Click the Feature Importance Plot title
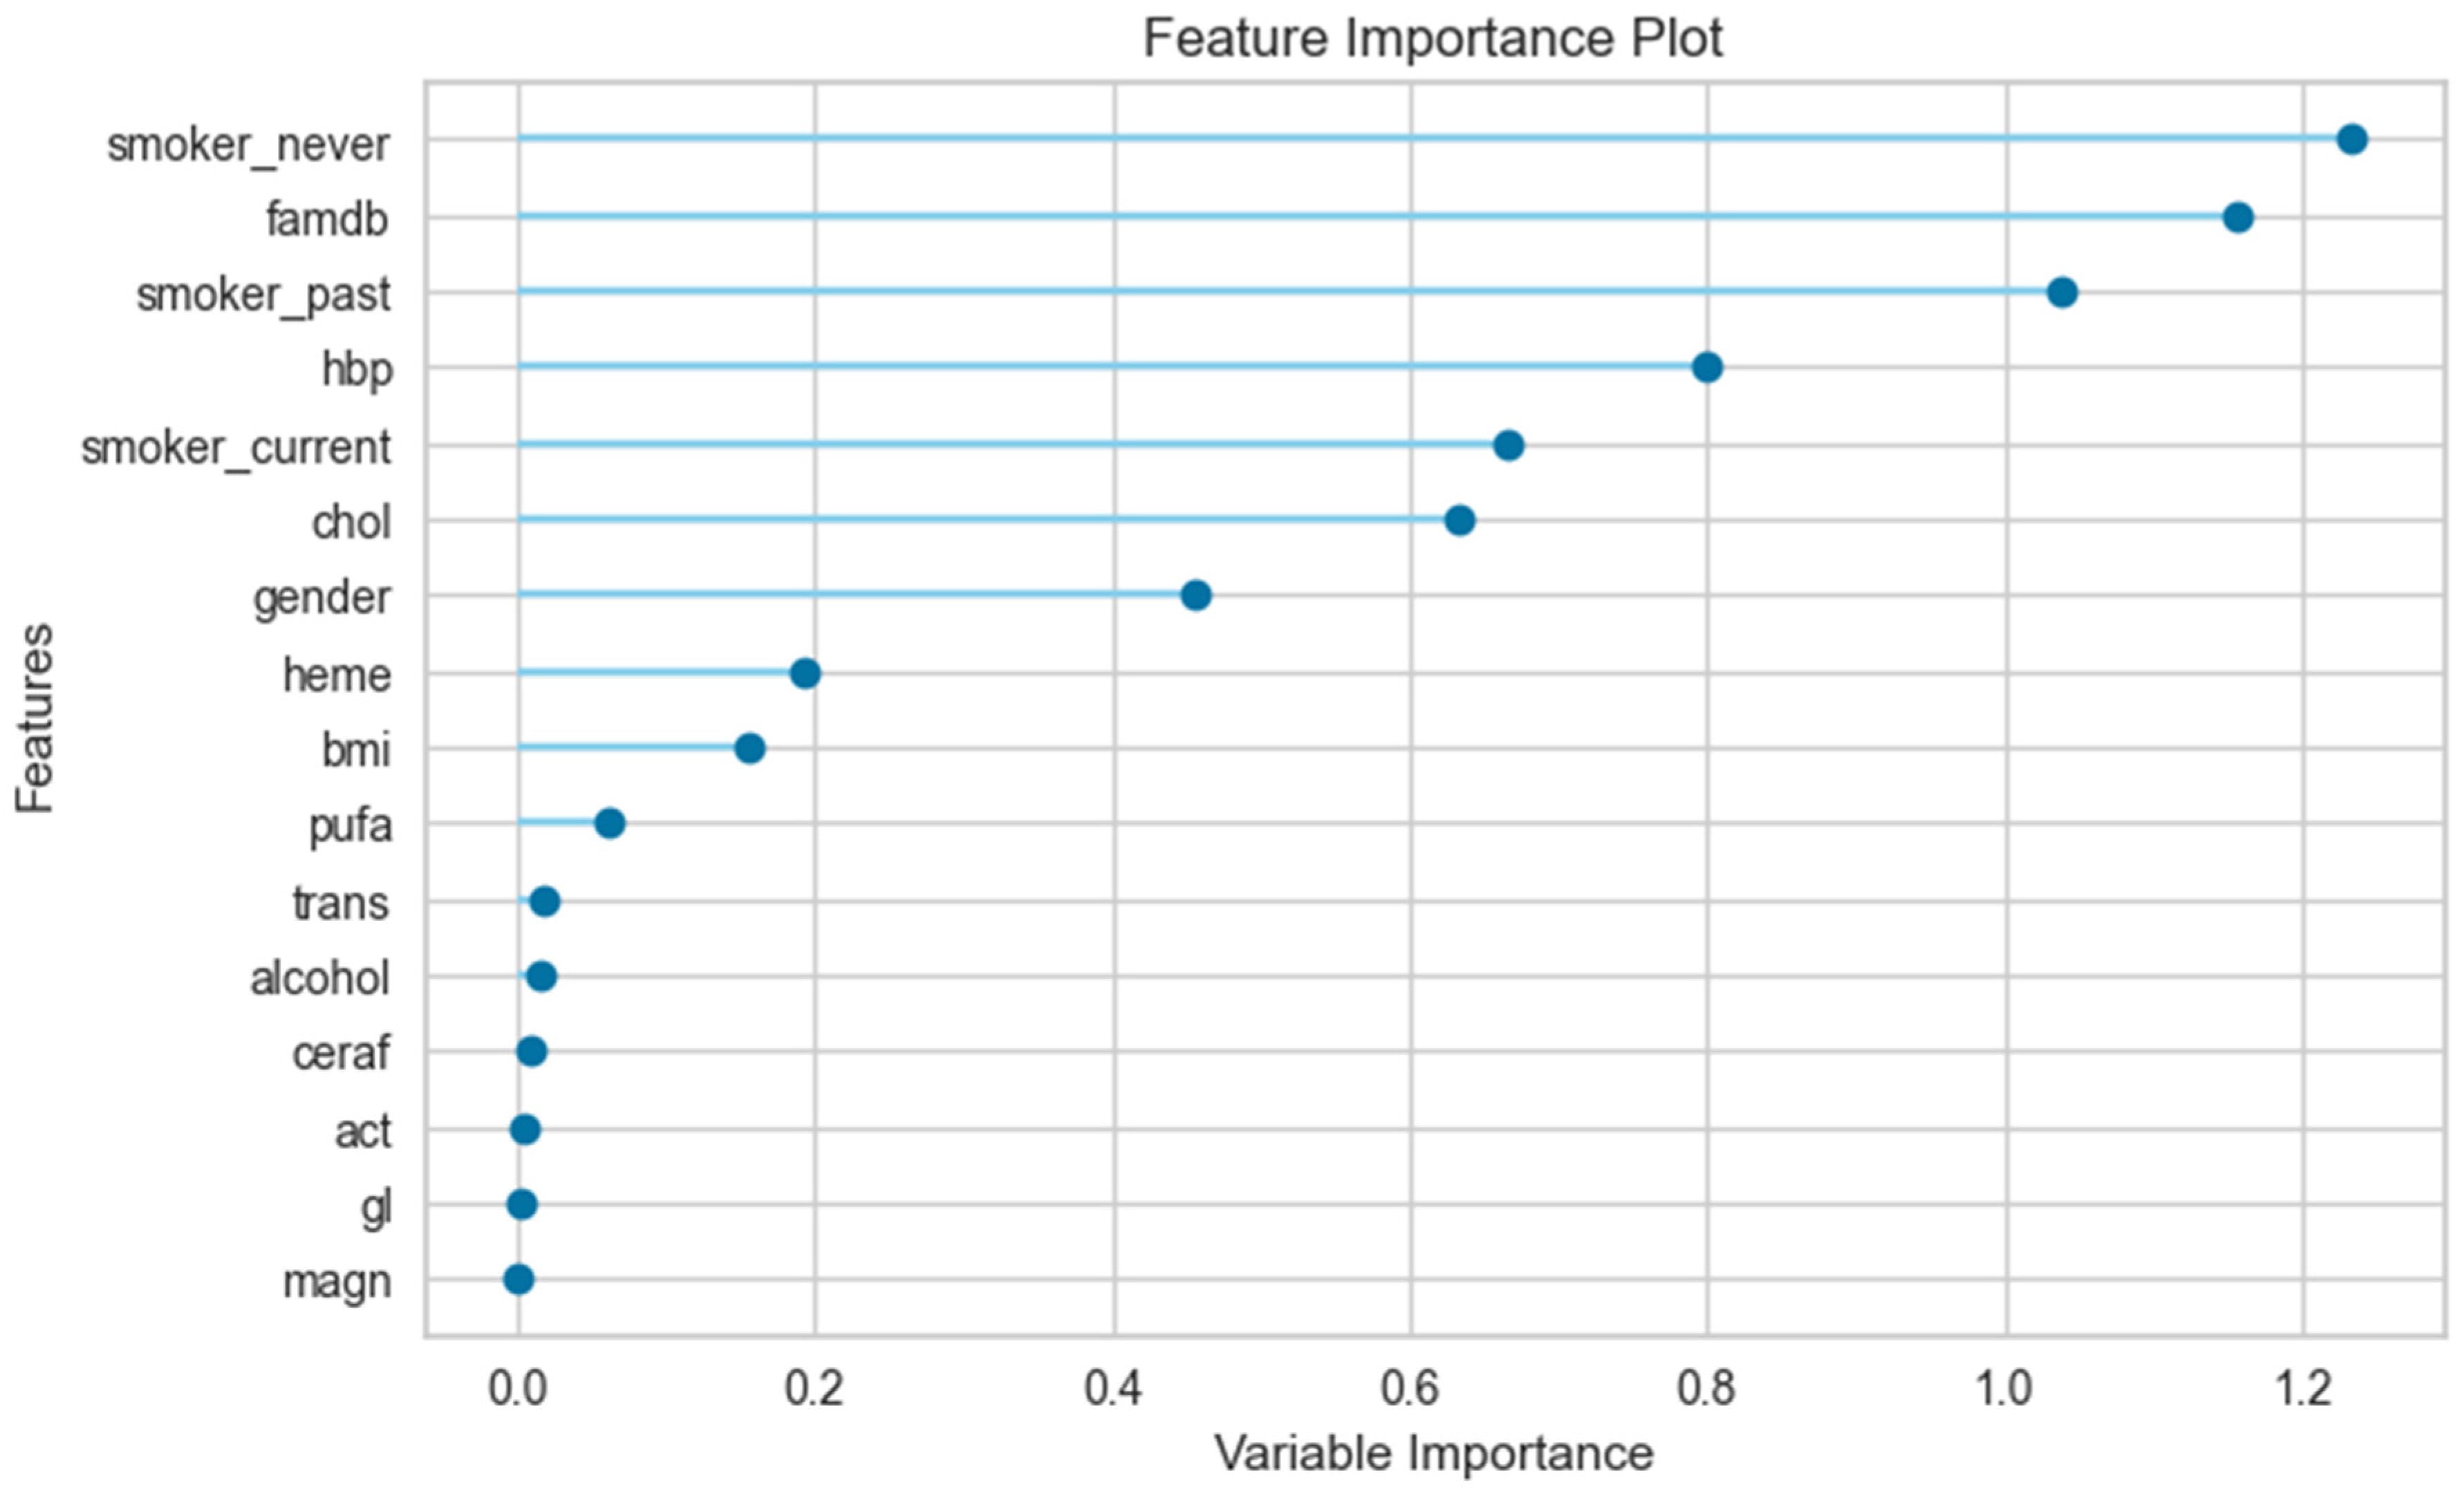 [1432, 40]
